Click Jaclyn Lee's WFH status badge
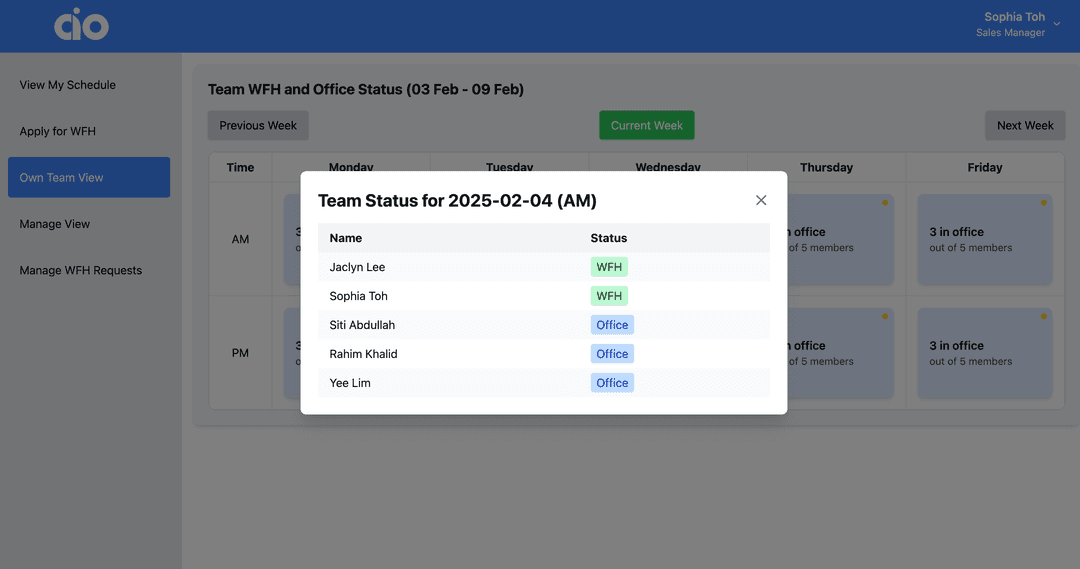Image resolution: width=1080 pixels, height=569 pixels. [x=609, y=267]
